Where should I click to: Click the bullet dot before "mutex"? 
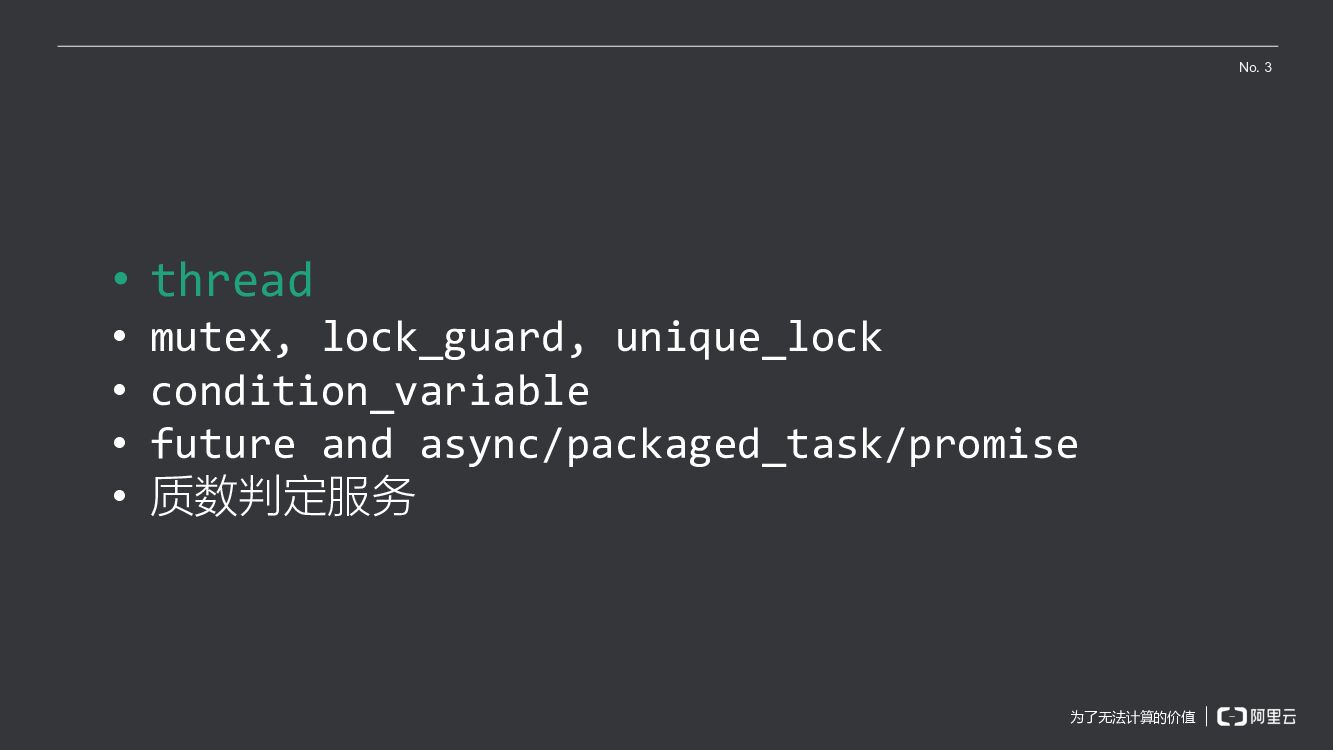[121, 337]
